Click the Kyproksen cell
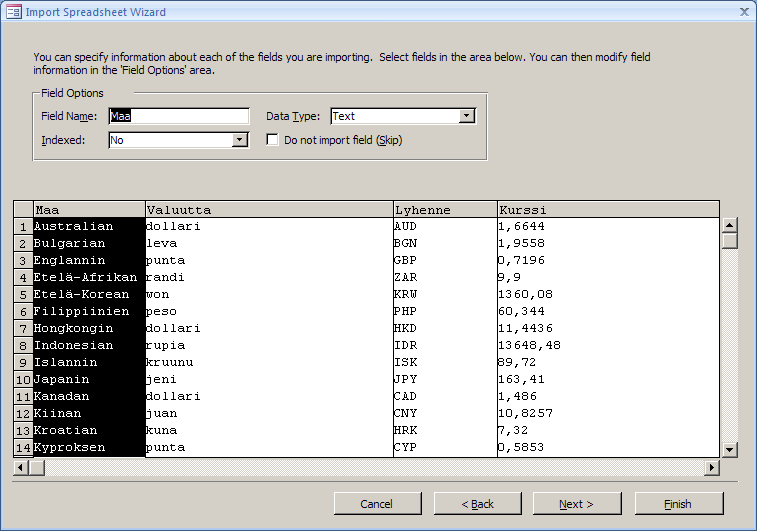Image resolution: width=757 pixels, height=531 pixels. pos(89,447)
